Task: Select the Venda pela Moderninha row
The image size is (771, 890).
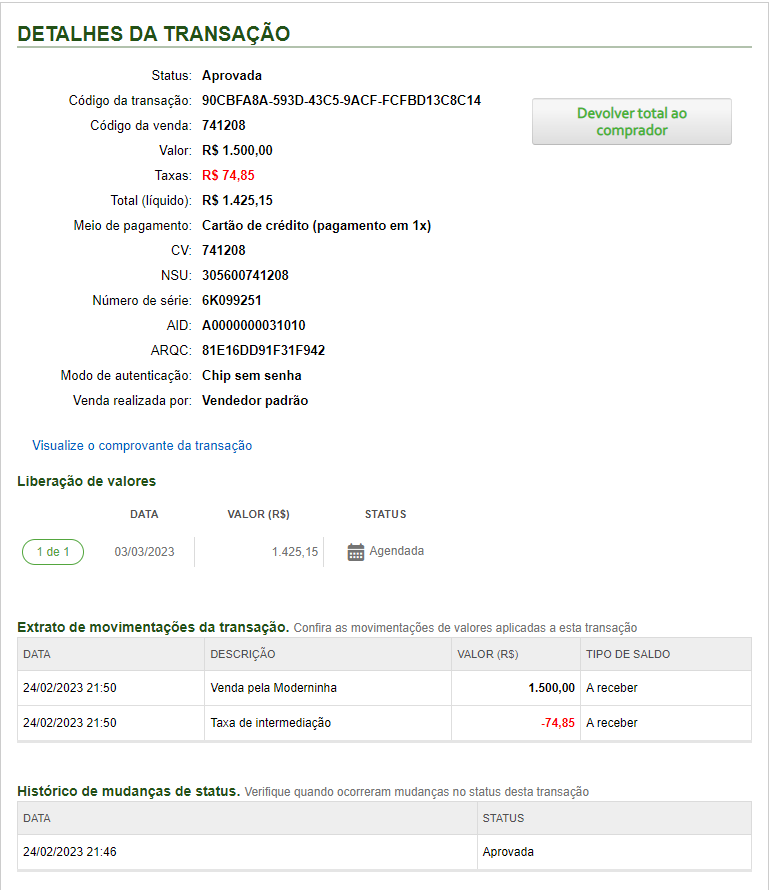Action: (x=273, y=688)
